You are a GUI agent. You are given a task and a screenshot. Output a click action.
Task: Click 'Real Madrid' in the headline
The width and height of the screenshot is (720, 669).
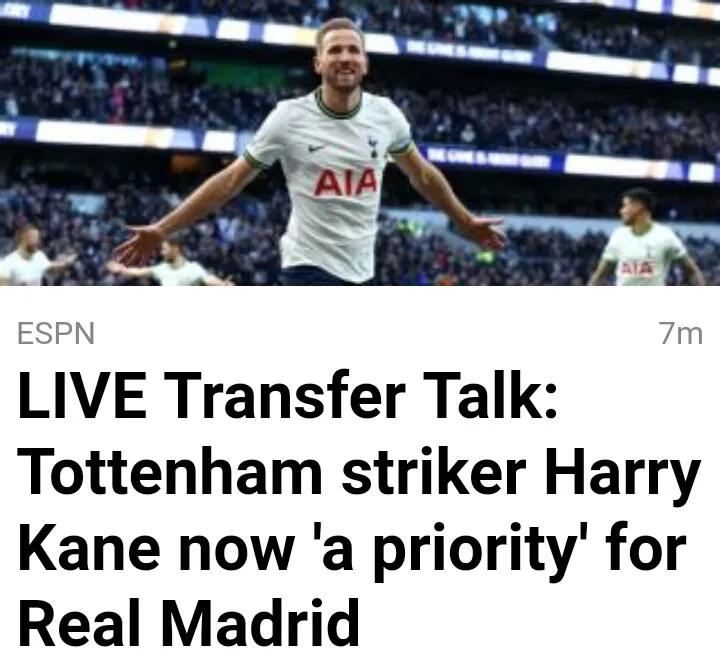point(188,624)
